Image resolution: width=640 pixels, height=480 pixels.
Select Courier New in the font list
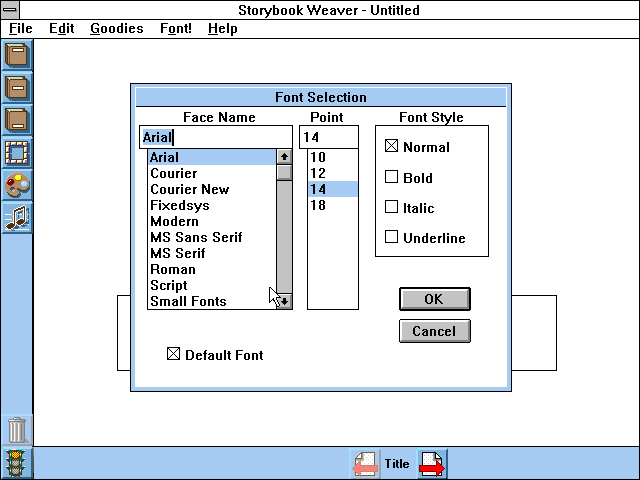pyautogui.click(x=211, y=189)
